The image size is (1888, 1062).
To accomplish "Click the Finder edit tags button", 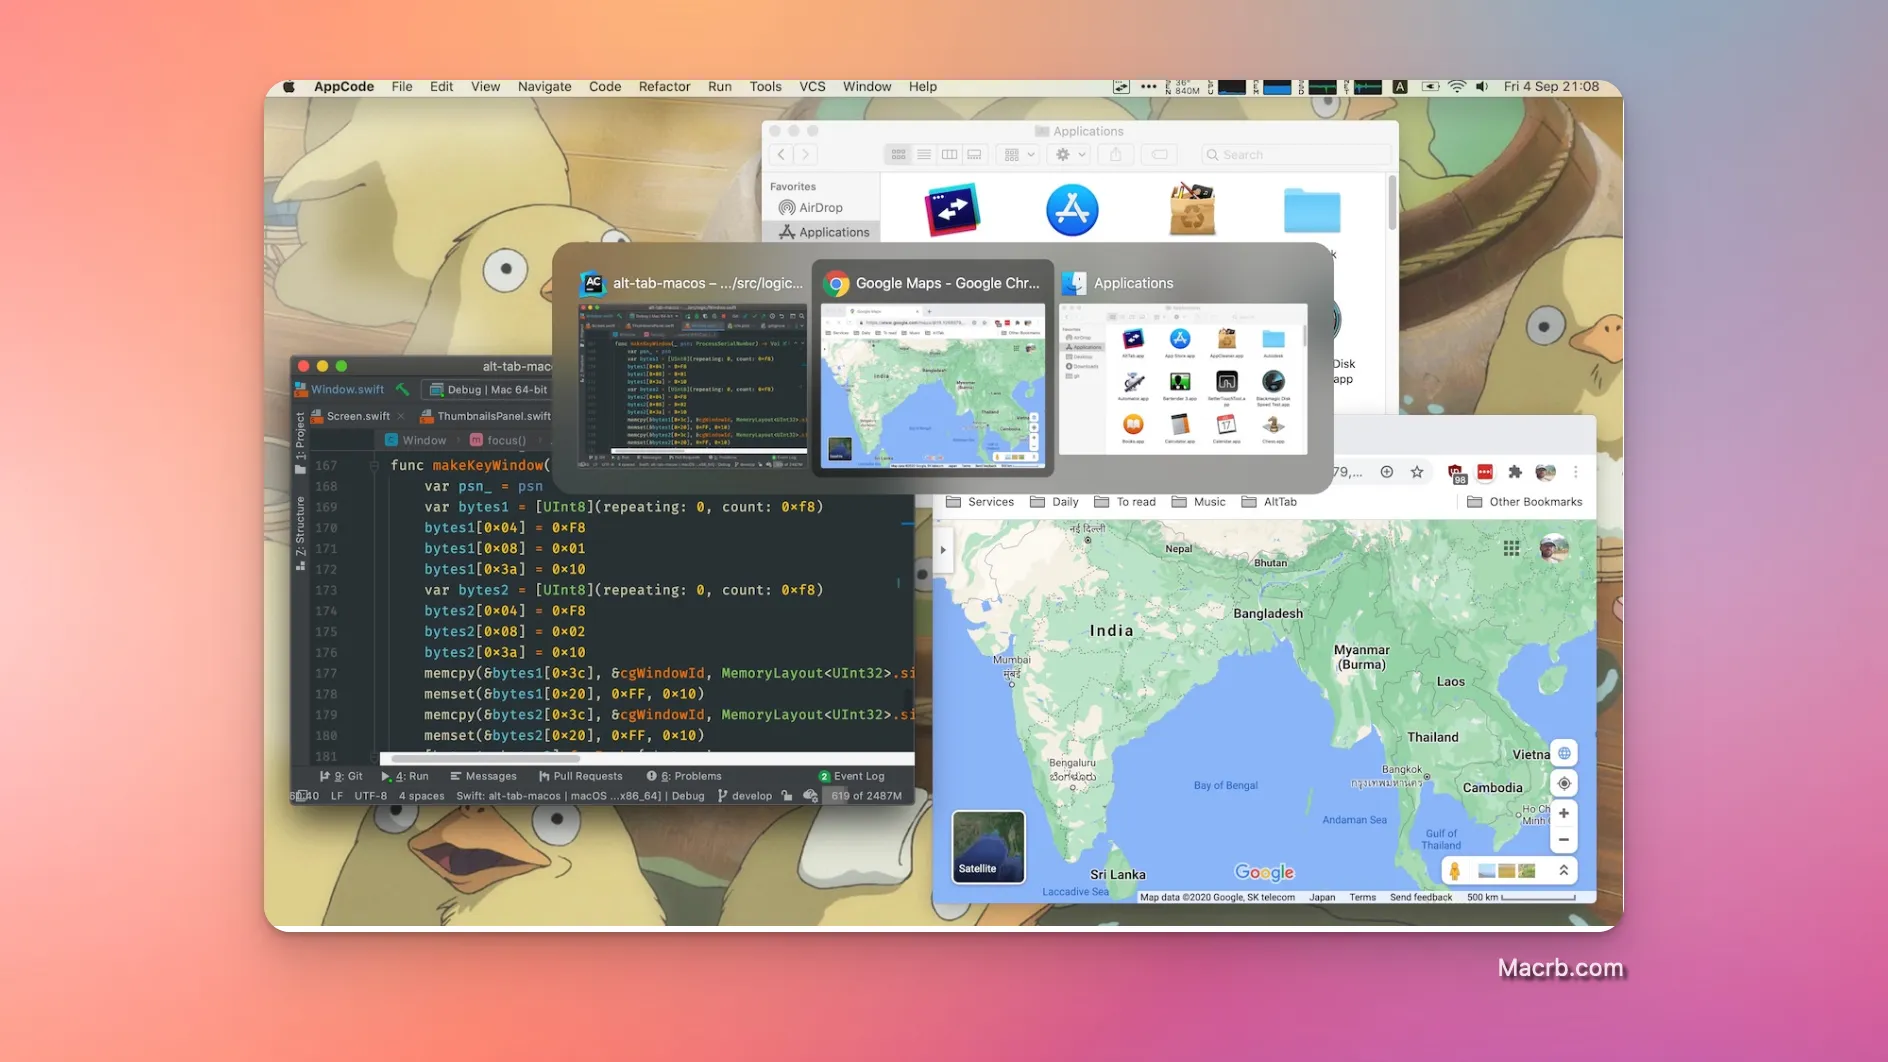I will click(x=1160, y=155).
